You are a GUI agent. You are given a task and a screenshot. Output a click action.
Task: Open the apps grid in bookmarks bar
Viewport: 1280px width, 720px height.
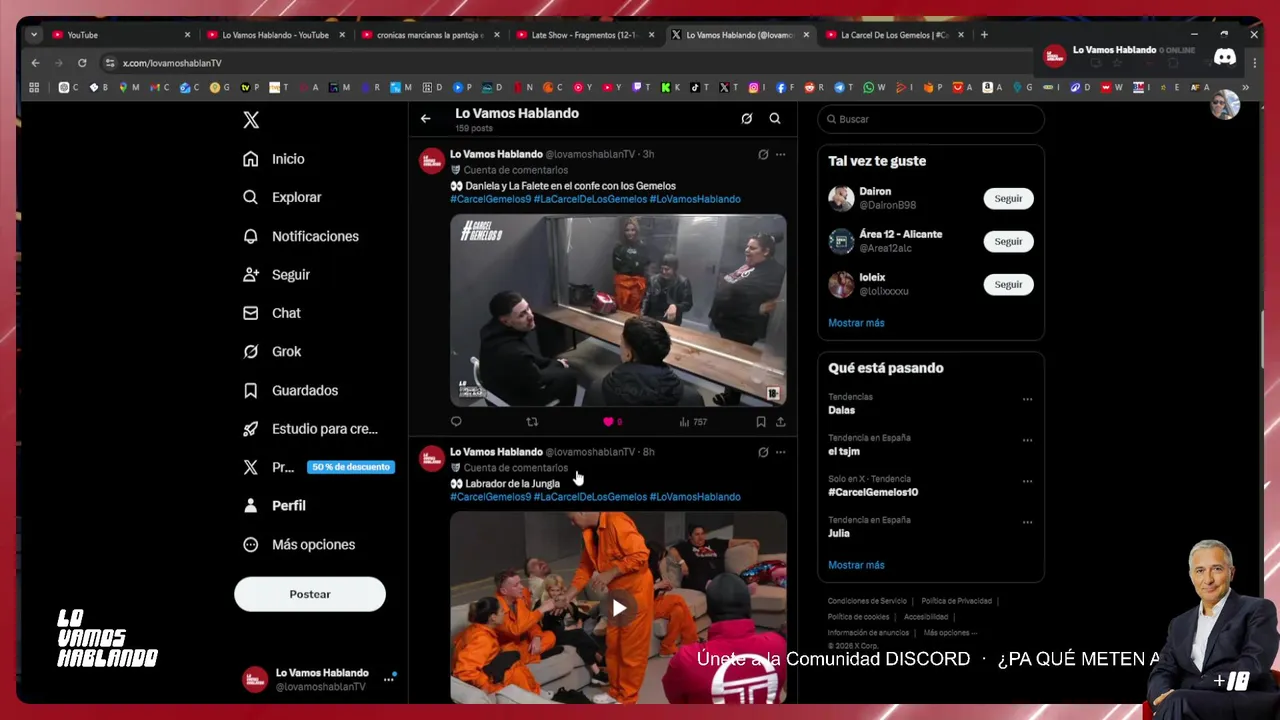(34, 88)
